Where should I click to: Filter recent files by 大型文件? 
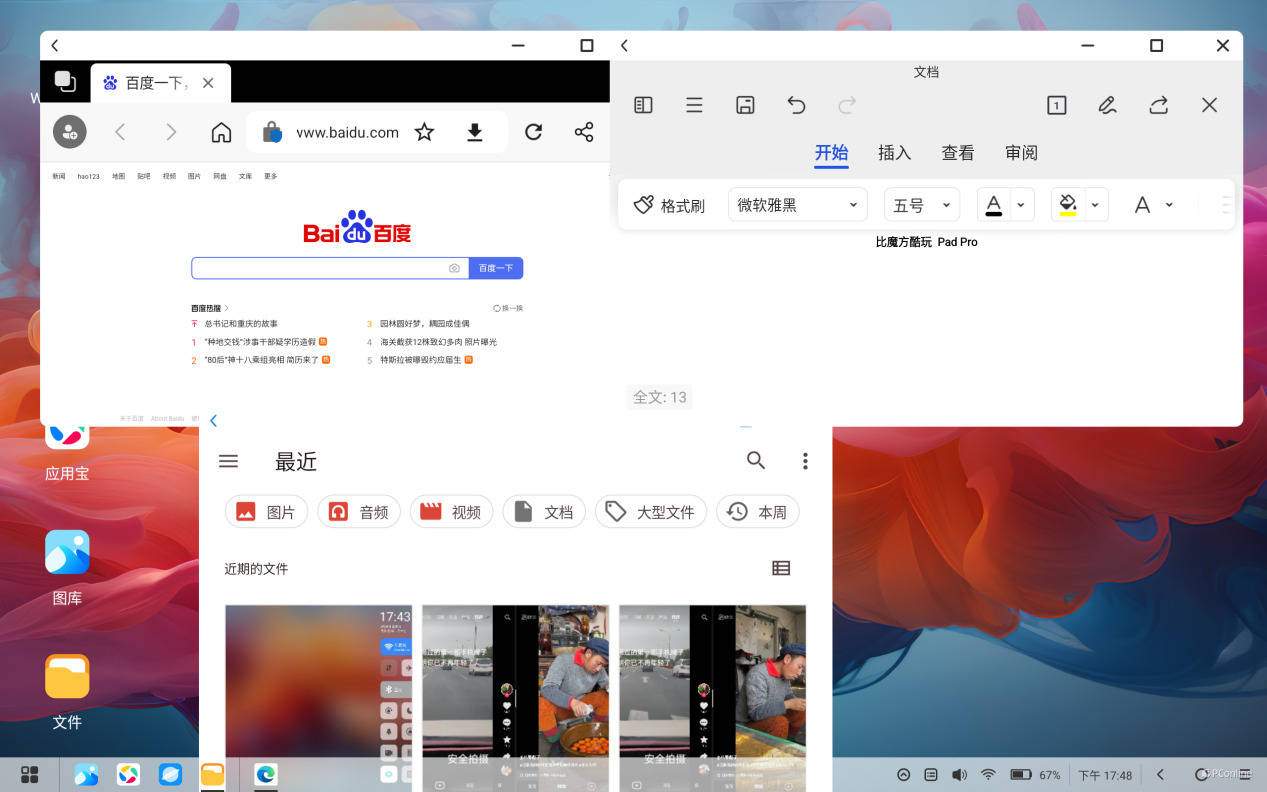tap(651, 512)
